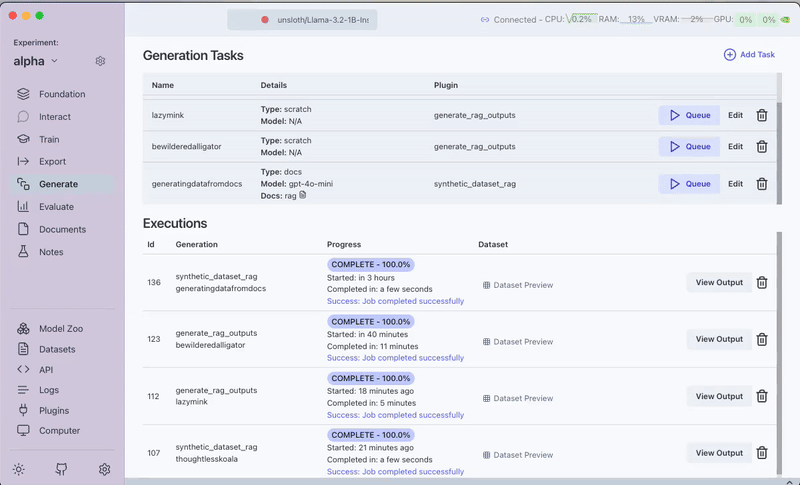The height and width of the screenshot is (485, 800).
Task: Open experiment settings gear next to alpha
Action: click(x=100, y=62)
